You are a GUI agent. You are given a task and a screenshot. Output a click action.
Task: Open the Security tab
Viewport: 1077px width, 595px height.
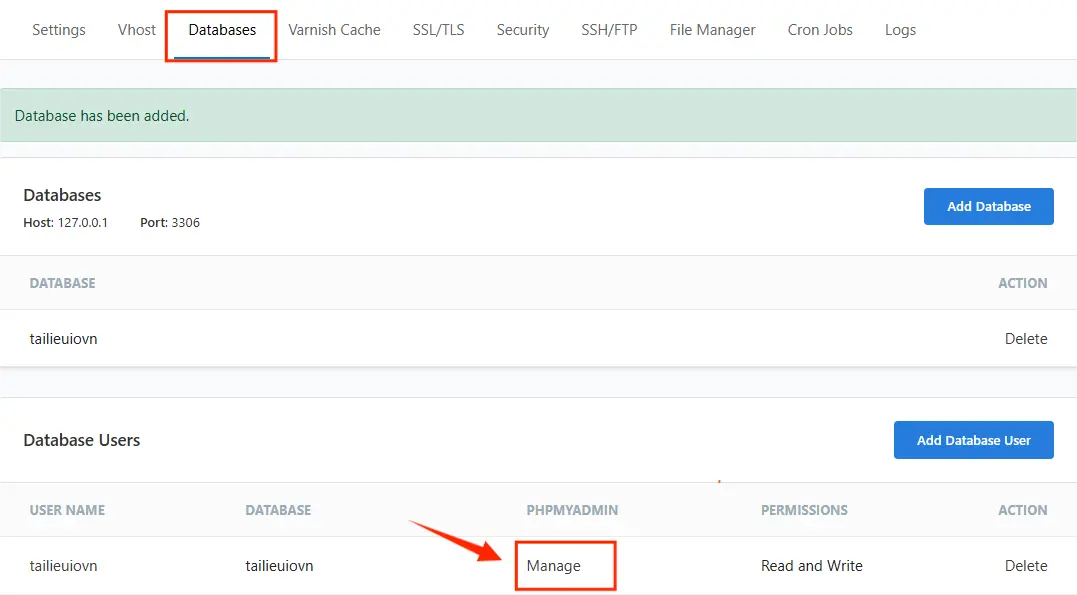pyautogui.click(x=522, y=30)
